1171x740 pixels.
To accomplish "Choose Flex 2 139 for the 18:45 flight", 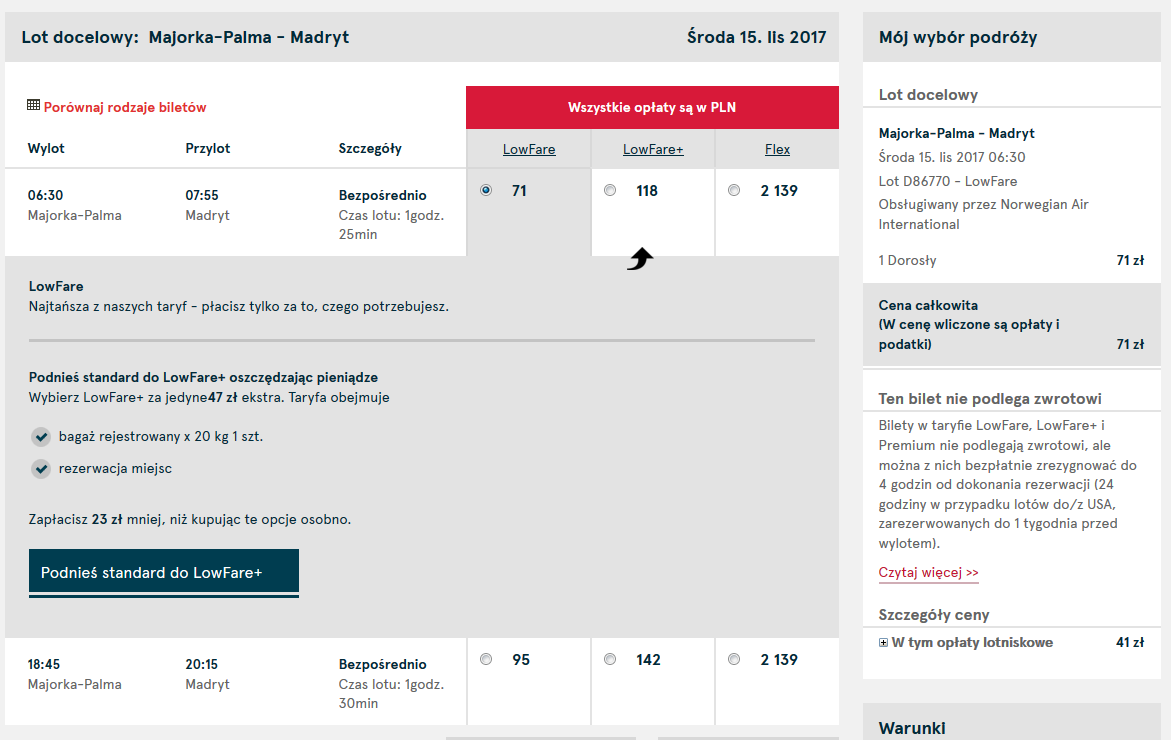I will pos(734,659).
